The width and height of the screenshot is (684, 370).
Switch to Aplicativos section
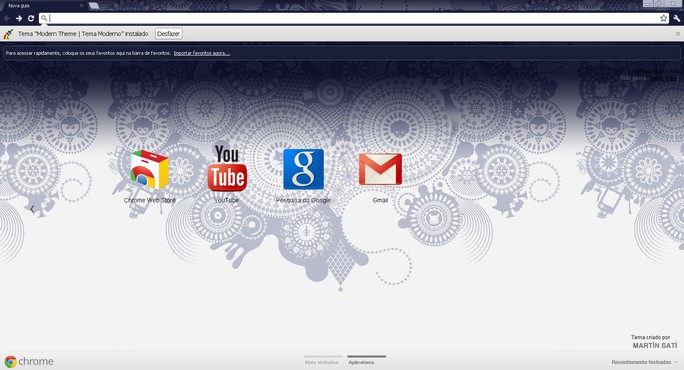pyautogui.click(x=366, y=361)
